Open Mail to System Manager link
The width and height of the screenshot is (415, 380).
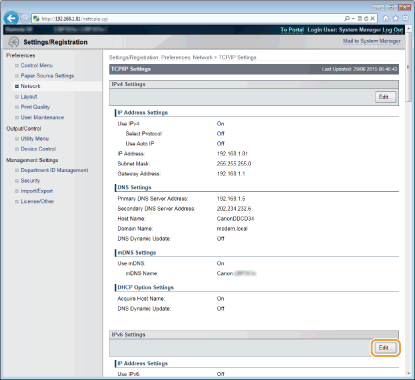[372, 41]
